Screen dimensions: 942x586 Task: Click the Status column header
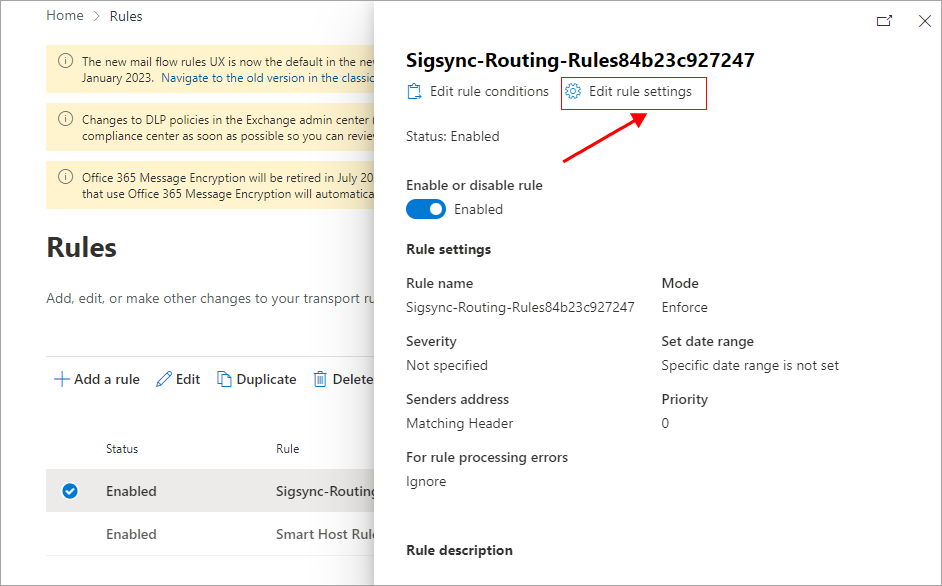coord(122,449)
